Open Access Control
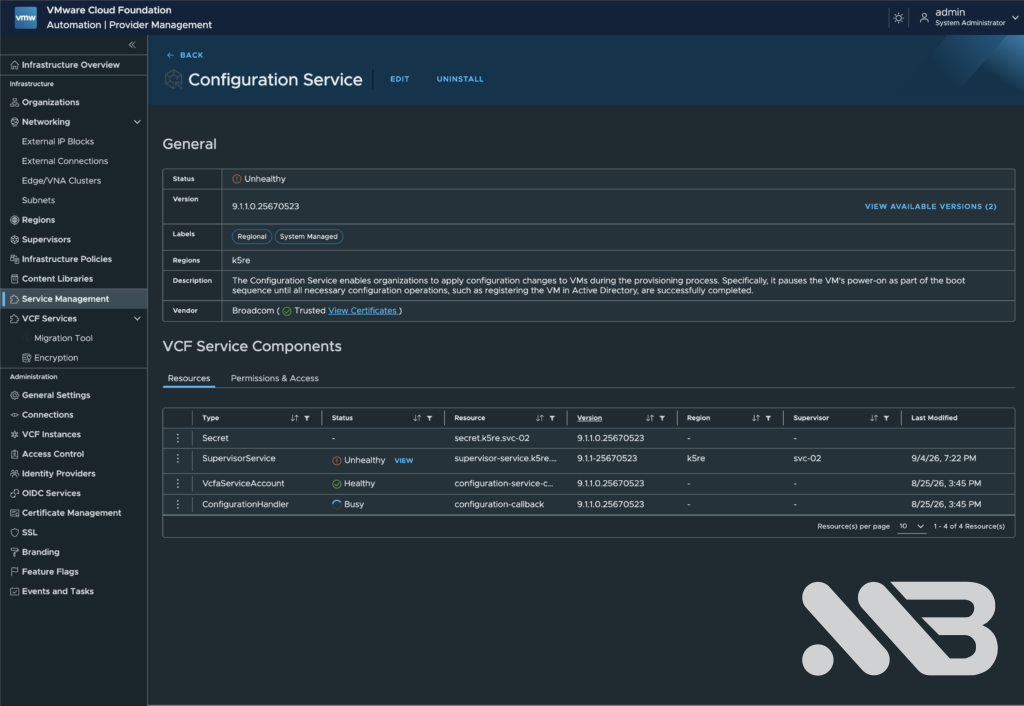The image size is (1024, 706). [x=52, y=454]
